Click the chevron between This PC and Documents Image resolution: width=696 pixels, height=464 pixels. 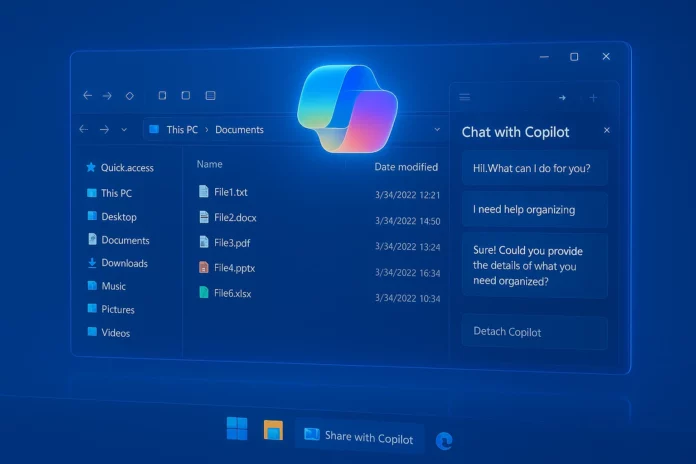click(x=206, y=130)
